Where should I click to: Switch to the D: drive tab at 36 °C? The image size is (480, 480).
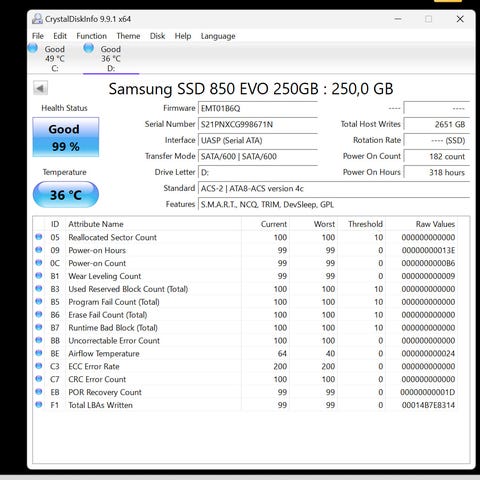tap(111, 58)
